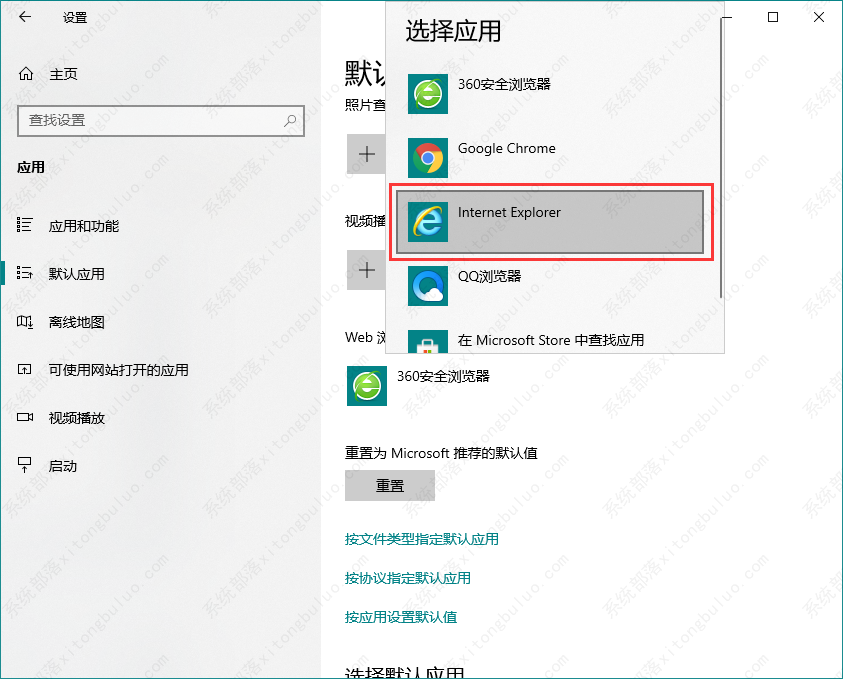Open 离线地图 settings page
Viewport: 843px width, 679px height.
[77, 322]
